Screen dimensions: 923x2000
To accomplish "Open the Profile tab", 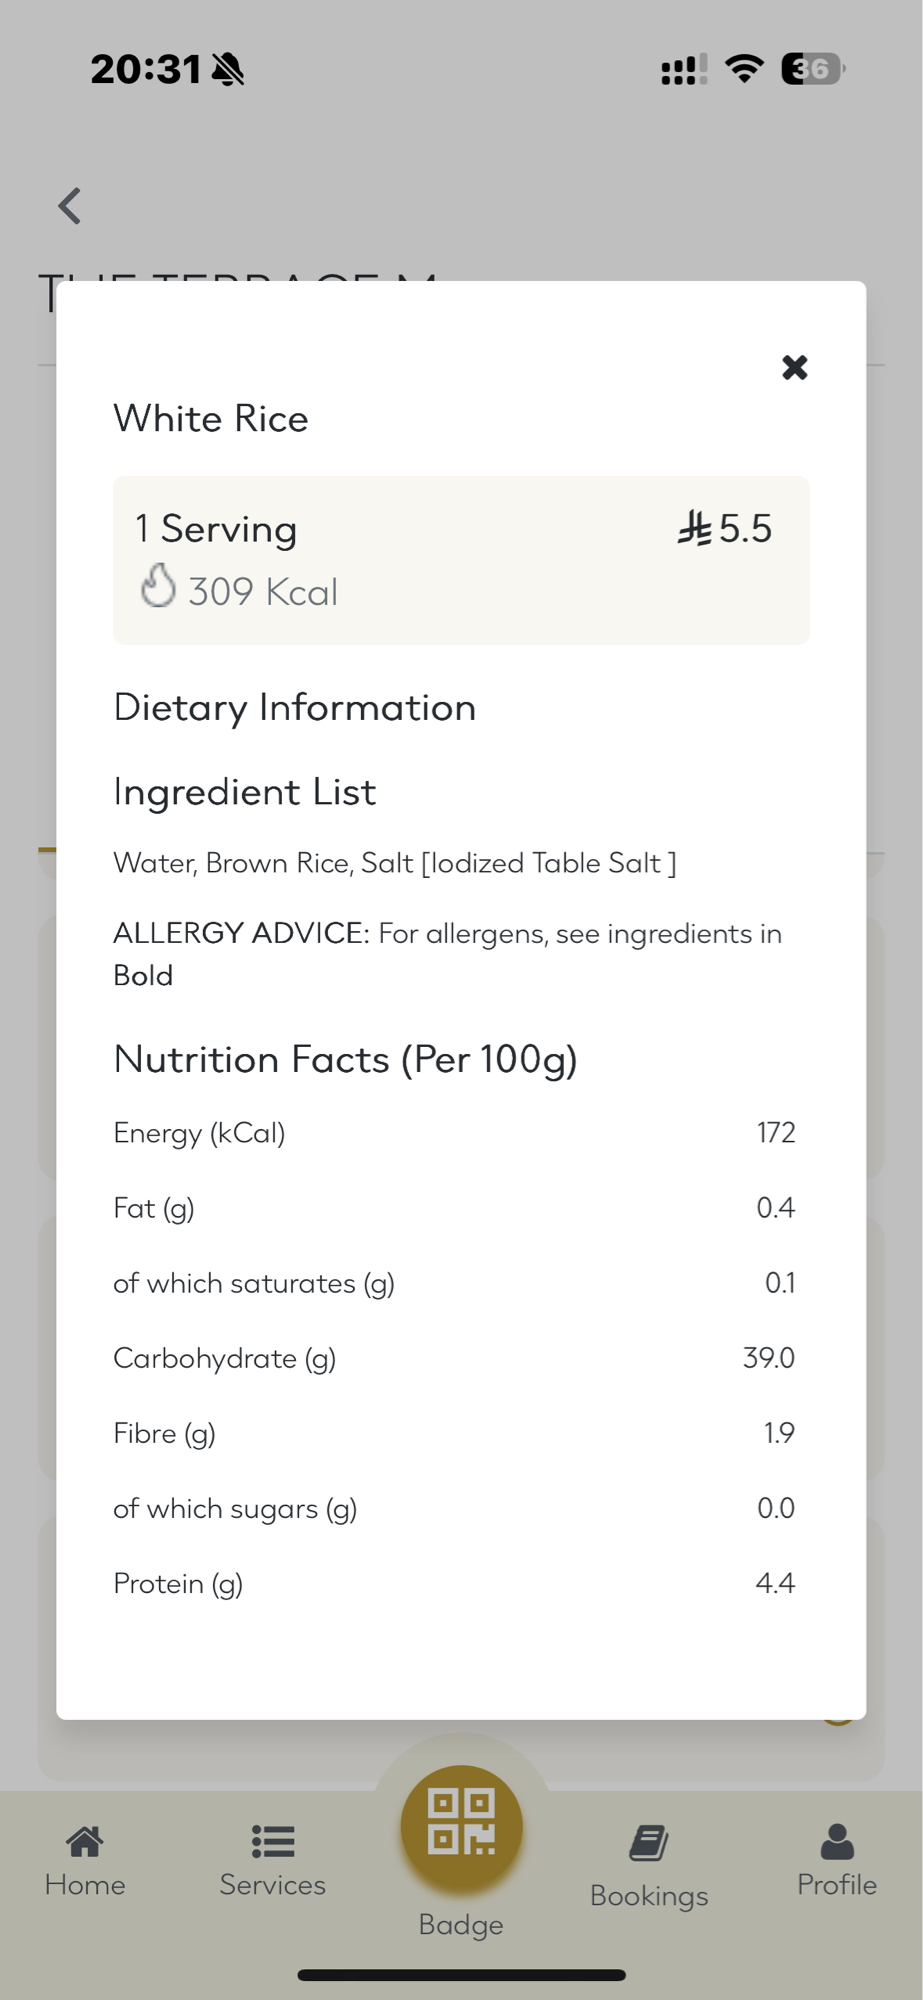I will click(836, 1861).
